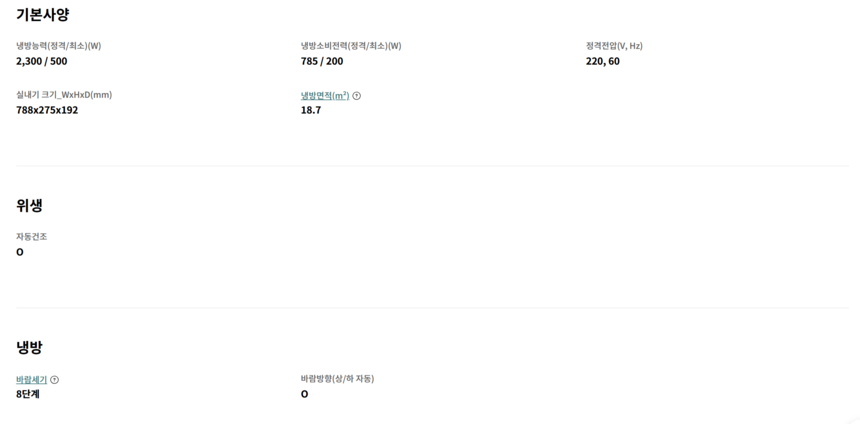Click the info icon next to 바람세기

coord(55,380)
